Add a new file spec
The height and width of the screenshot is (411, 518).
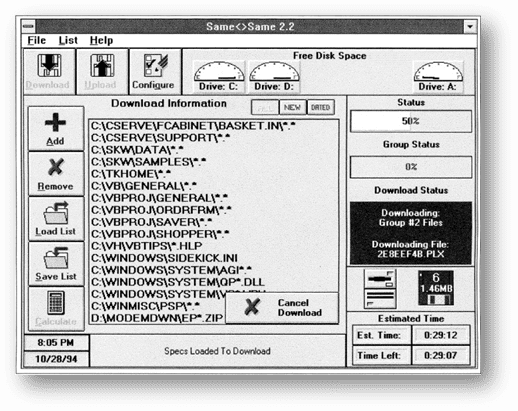coord(56,128)
